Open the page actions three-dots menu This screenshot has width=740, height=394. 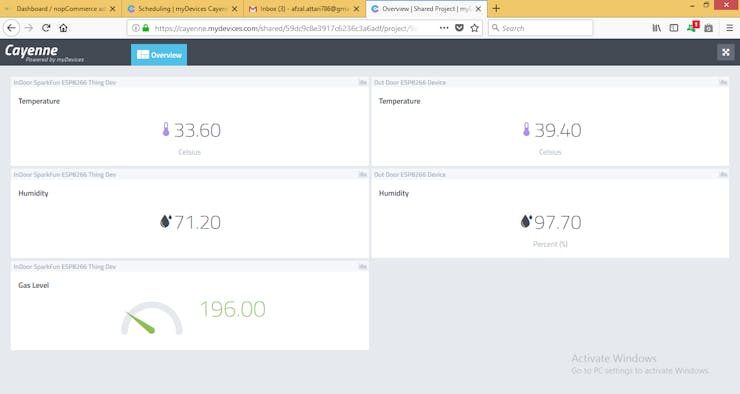click(444, 28)
